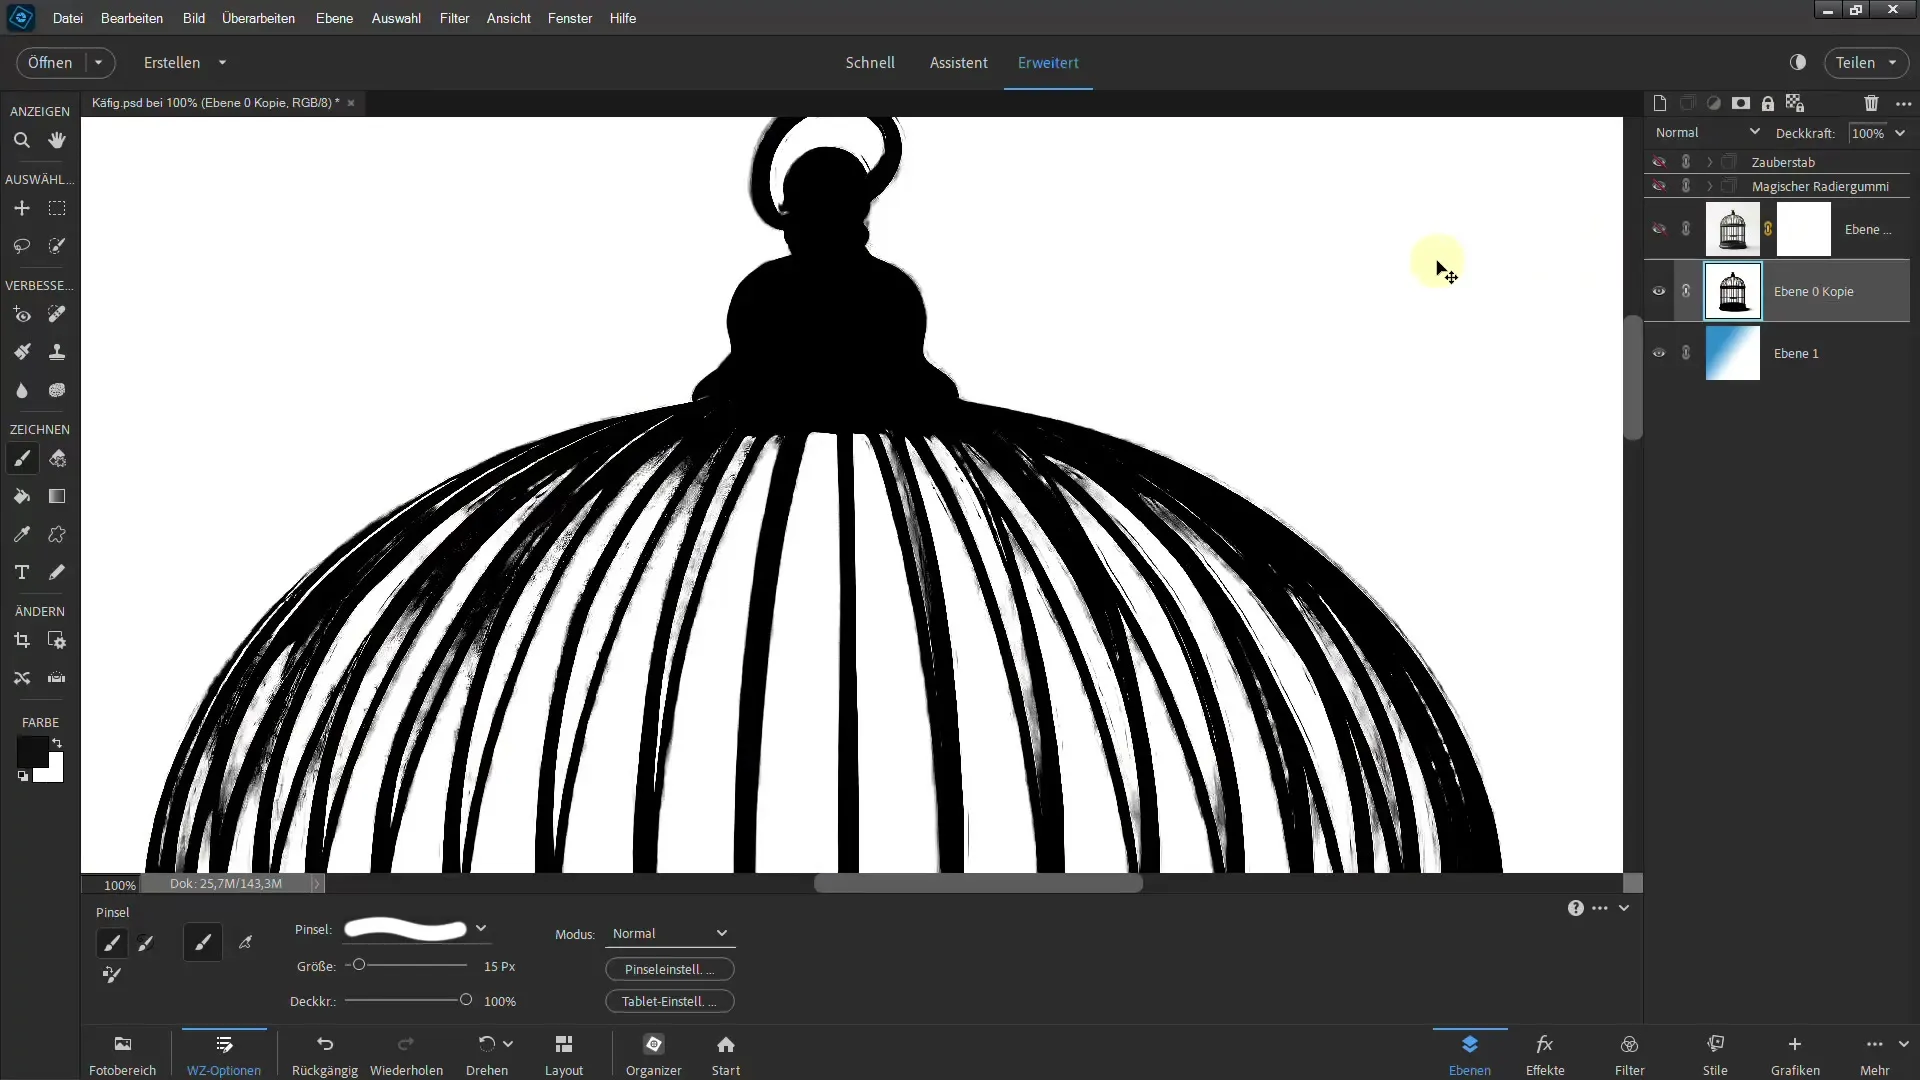
Task: Click Rückgängig to undo last action
Action: [x=324, y=1054]
